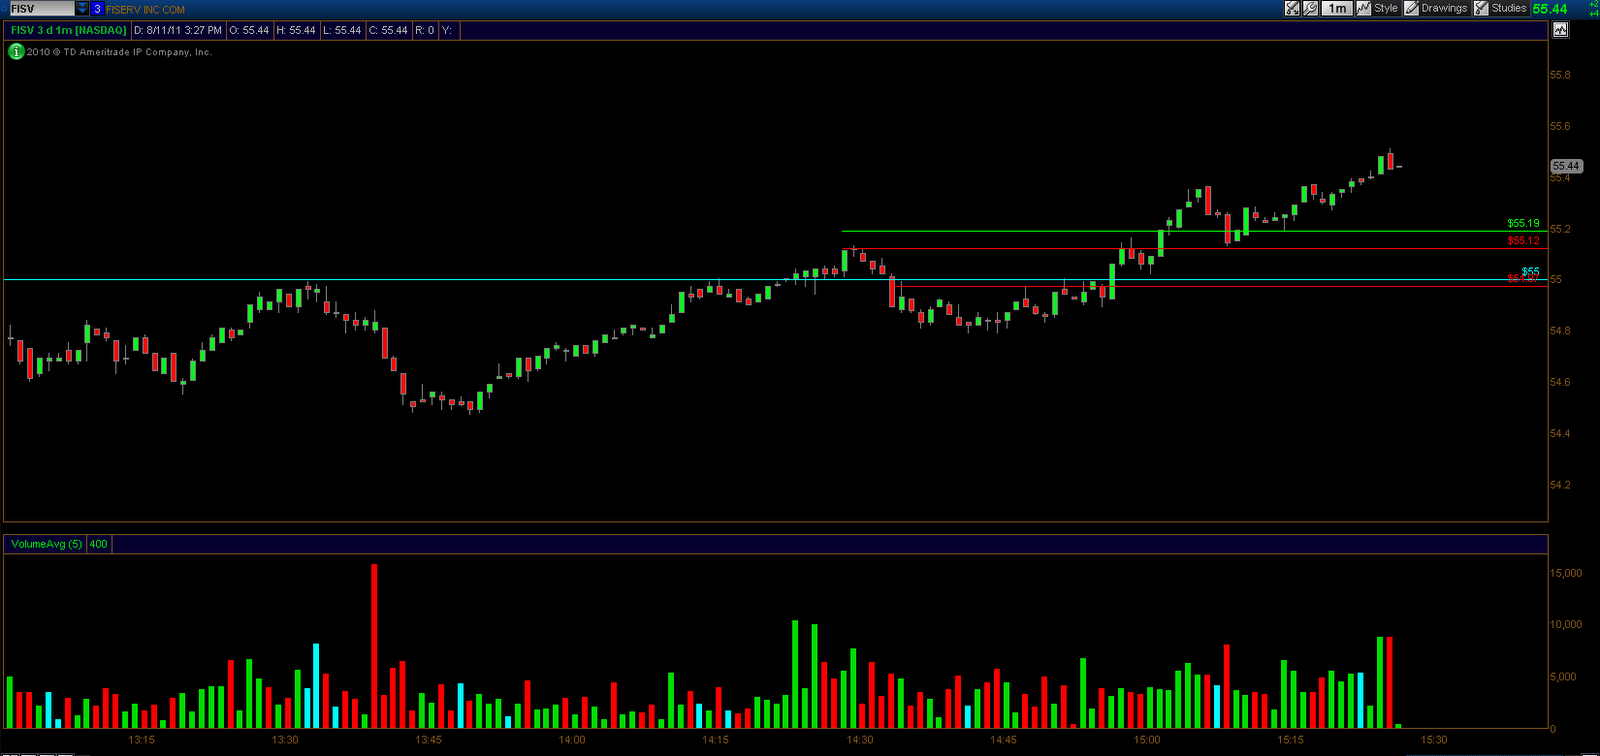Click the FISV 3 d 1m [NASDAQ] chart label
The width and height of the screenshot is (1600, 756).
pos(68,30)
